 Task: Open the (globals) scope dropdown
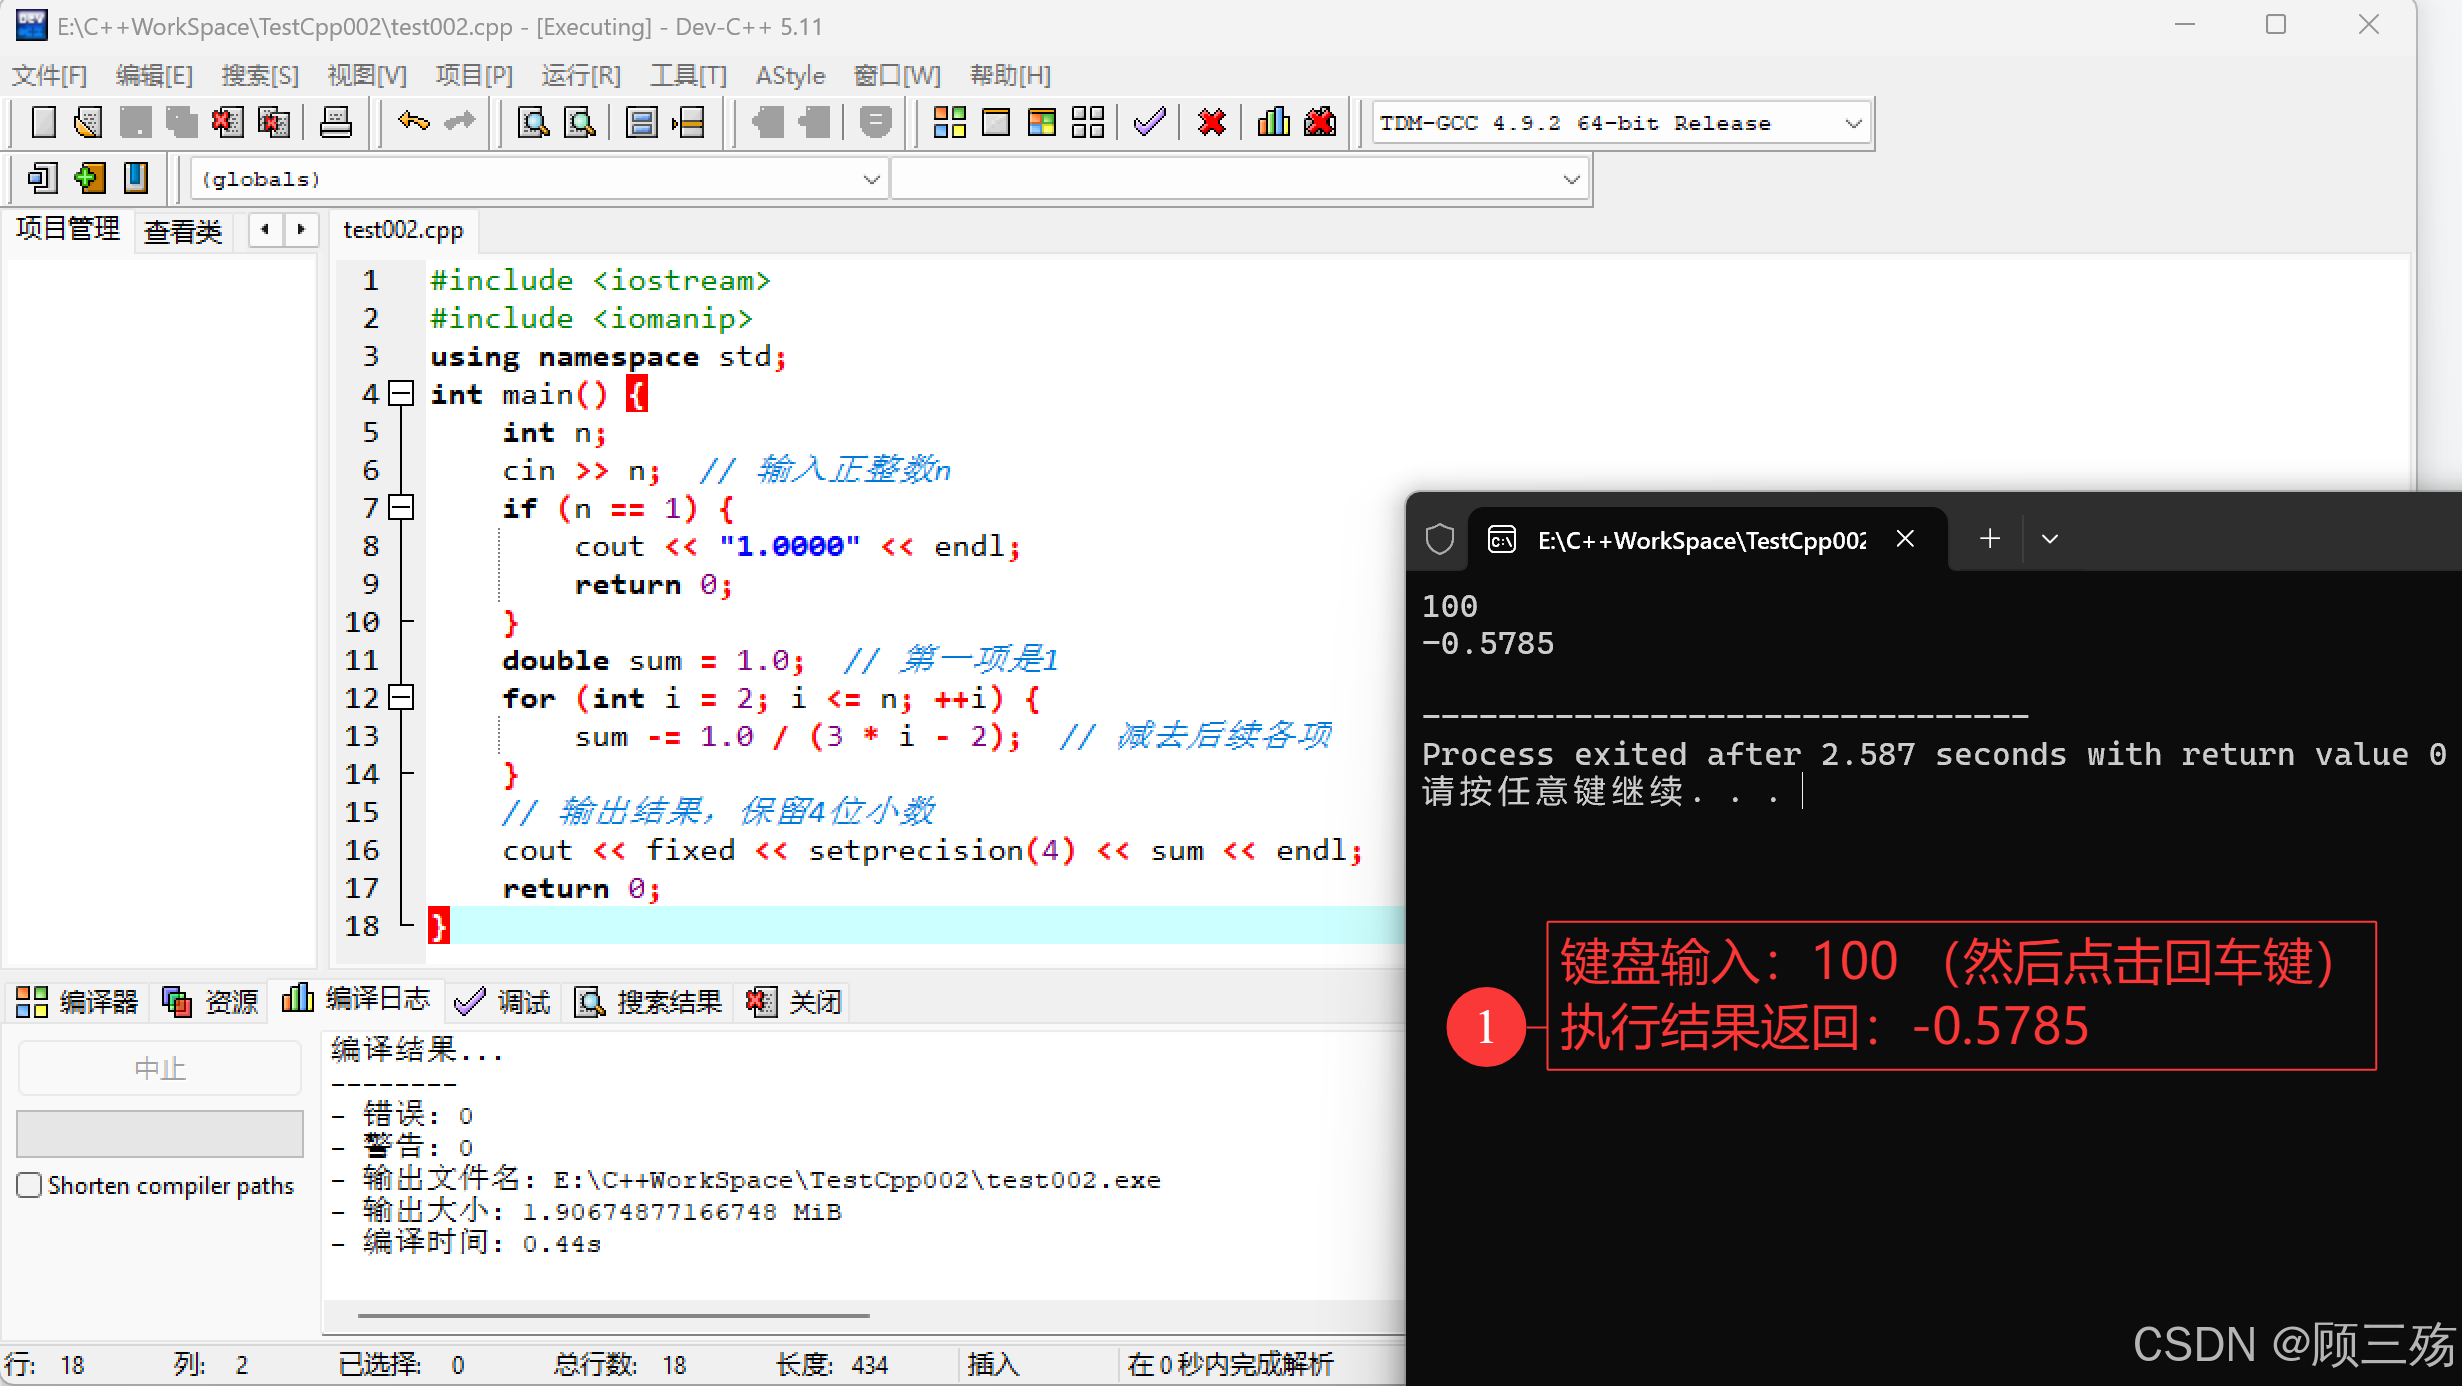[x=870, y=180]
